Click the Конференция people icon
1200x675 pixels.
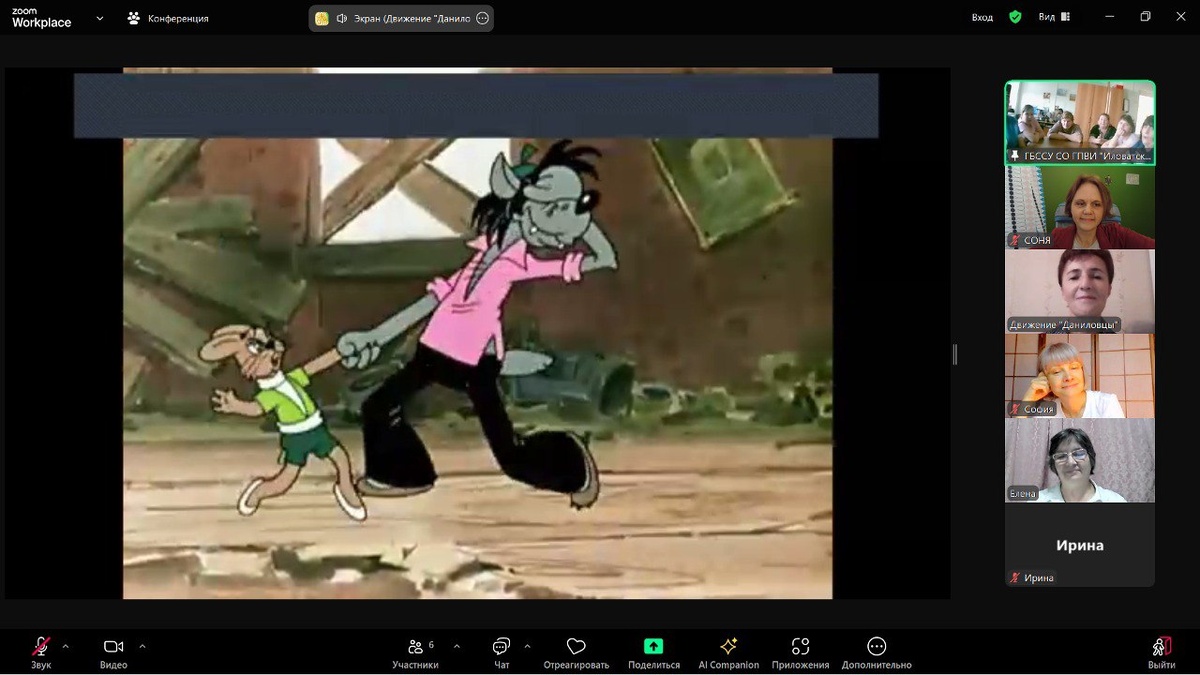click(x=134, y=18)
